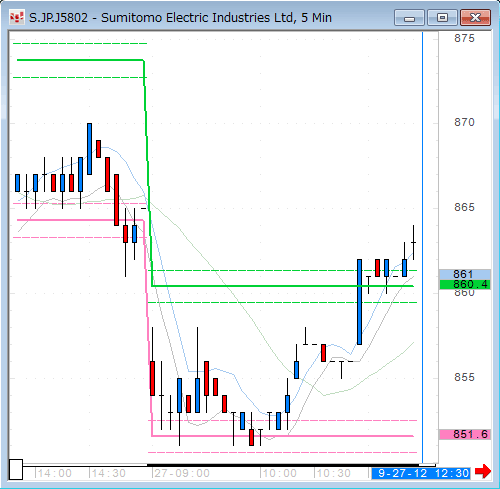The width and height of the screenshot is (500, 489).
Task: Click the black horizontal scrollbar above the time axis
Action: coord(283,465)
